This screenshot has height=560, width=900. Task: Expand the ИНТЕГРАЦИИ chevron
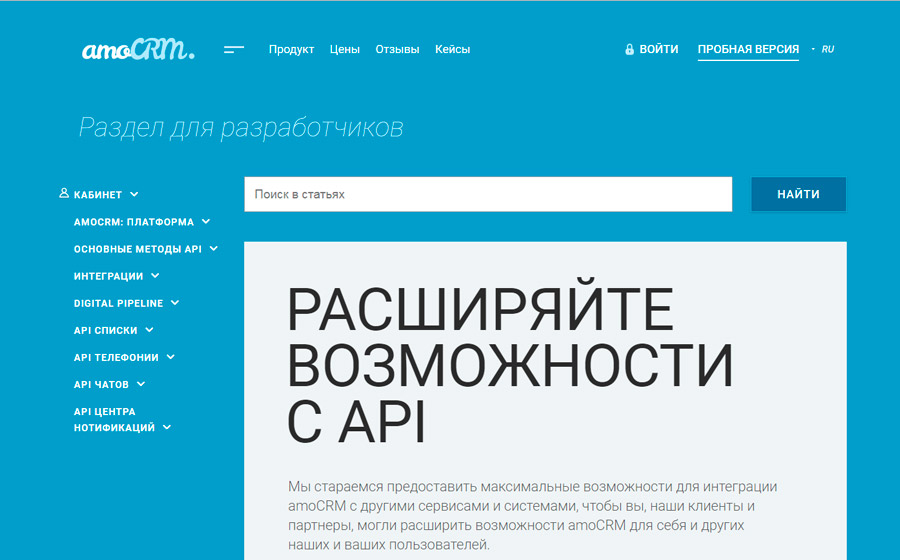coord(155,275)
